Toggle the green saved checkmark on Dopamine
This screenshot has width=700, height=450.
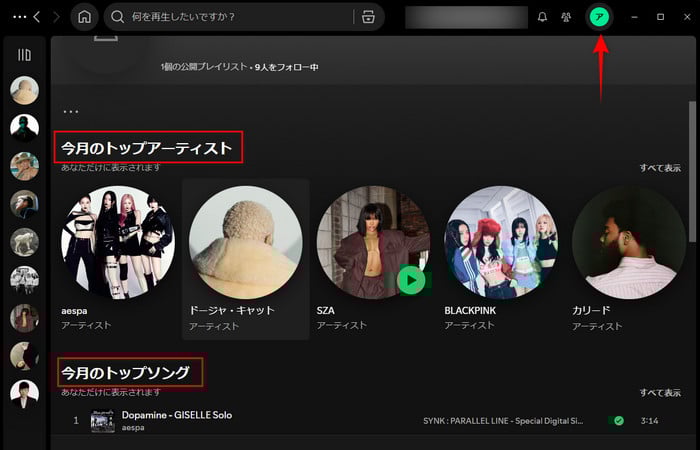(619, 421)
